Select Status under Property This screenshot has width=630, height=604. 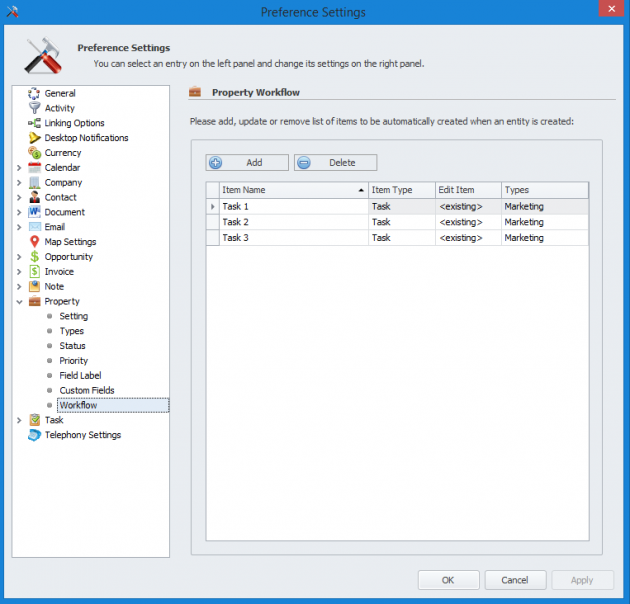[x=72, y=346]
